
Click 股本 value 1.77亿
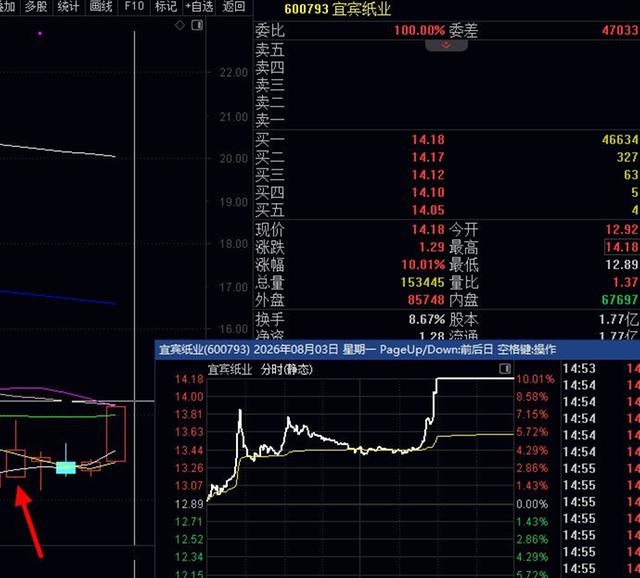coord(619,320)
